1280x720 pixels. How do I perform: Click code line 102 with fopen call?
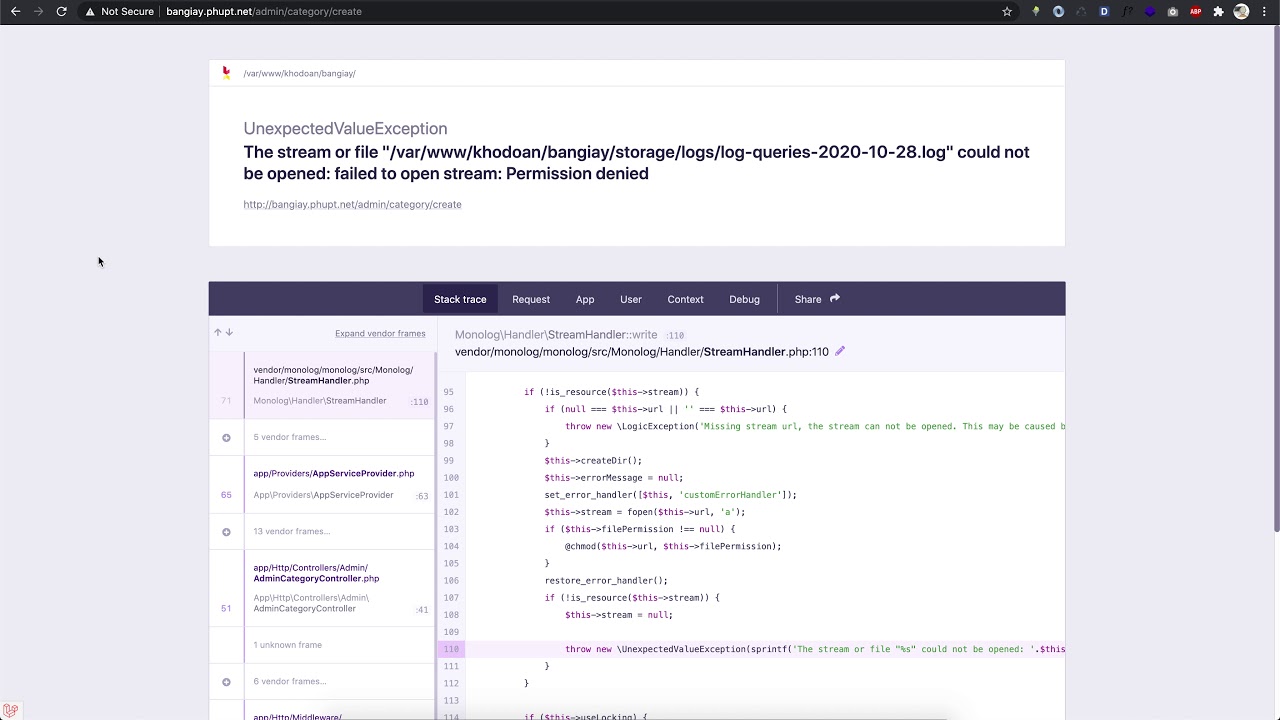click(x=645, y=512)
